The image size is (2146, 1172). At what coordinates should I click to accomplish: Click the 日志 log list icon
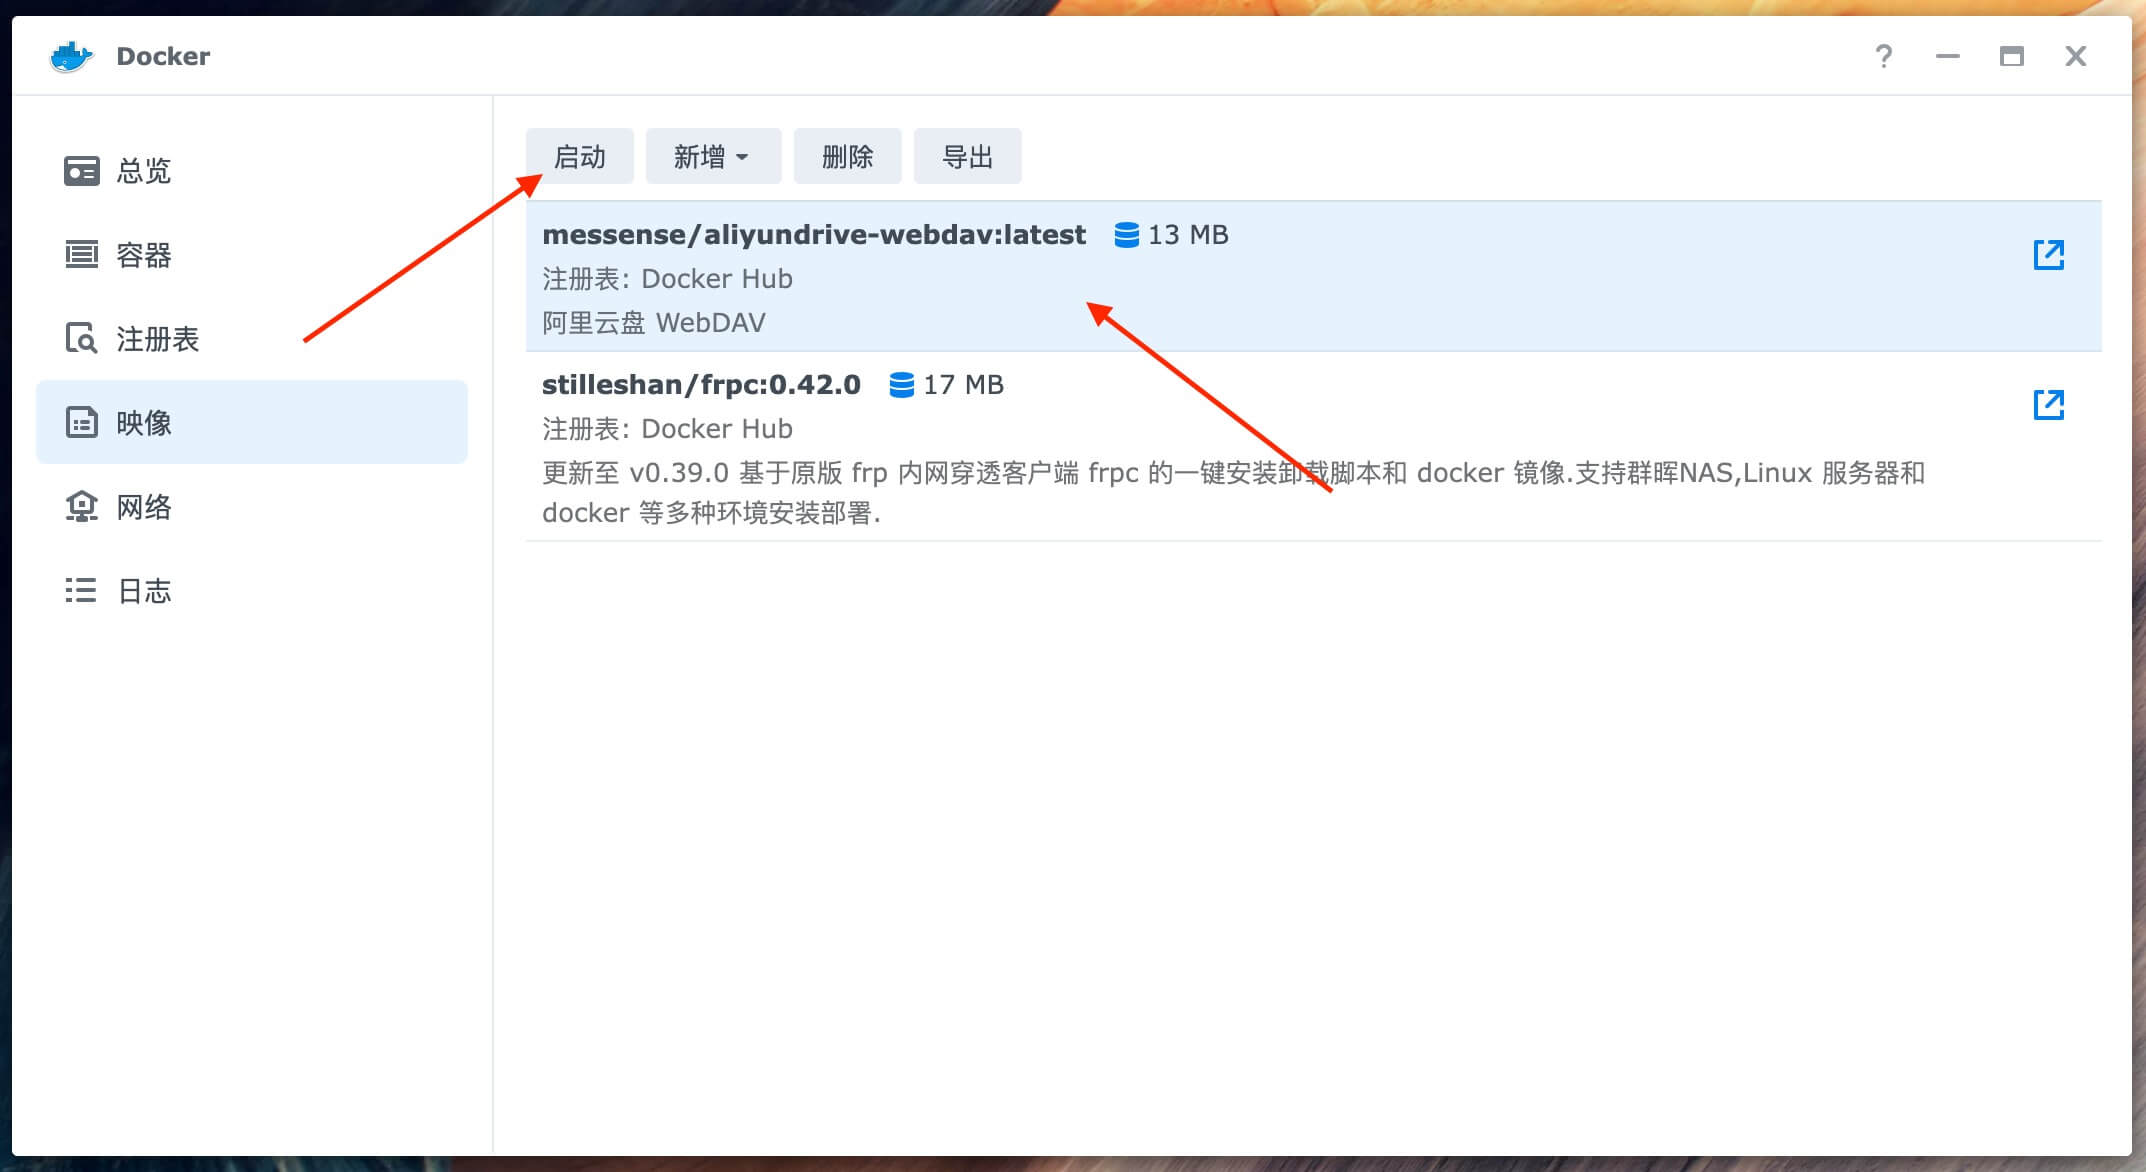tap(81, 591)
